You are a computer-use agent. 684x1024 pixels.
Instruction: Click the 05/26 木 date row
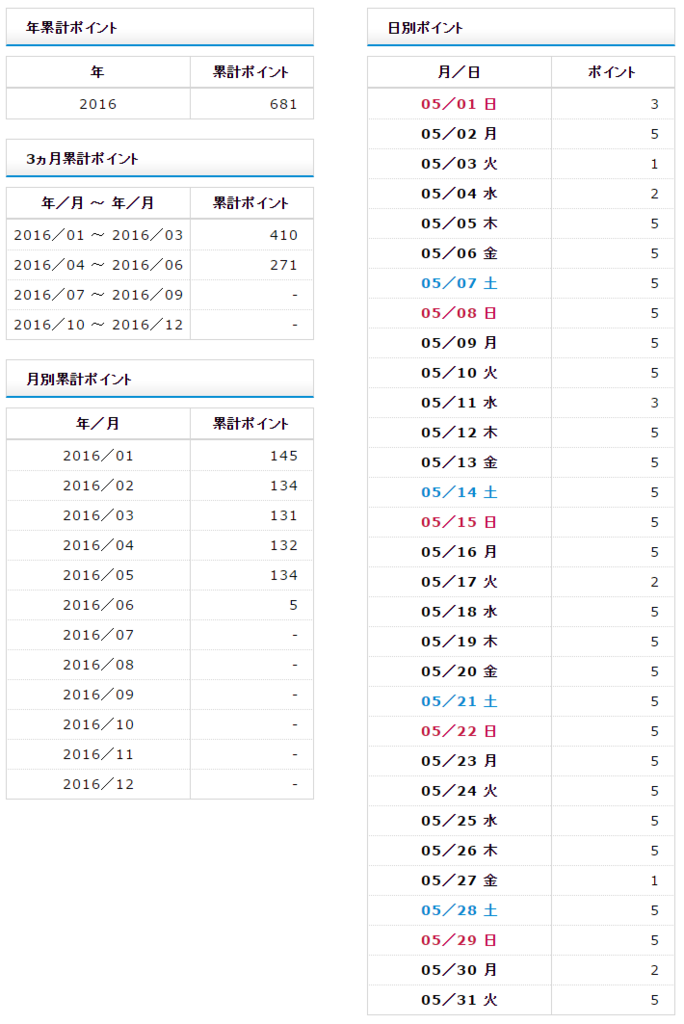pos(521,851)
